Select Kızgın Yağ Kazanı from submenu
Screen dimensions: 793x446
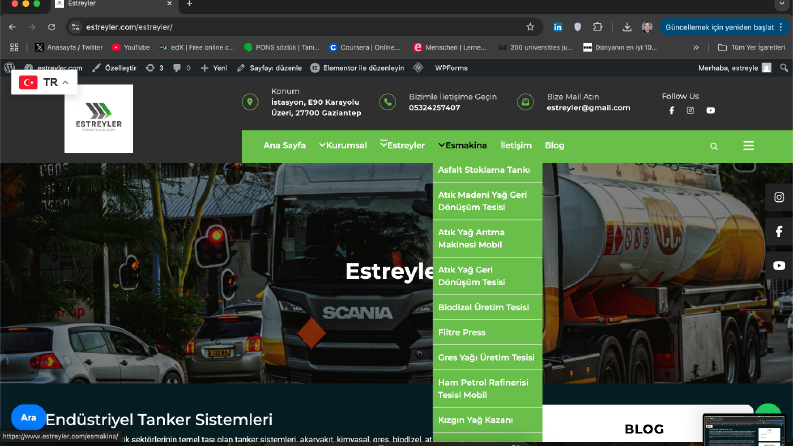(x=488, y=420)
